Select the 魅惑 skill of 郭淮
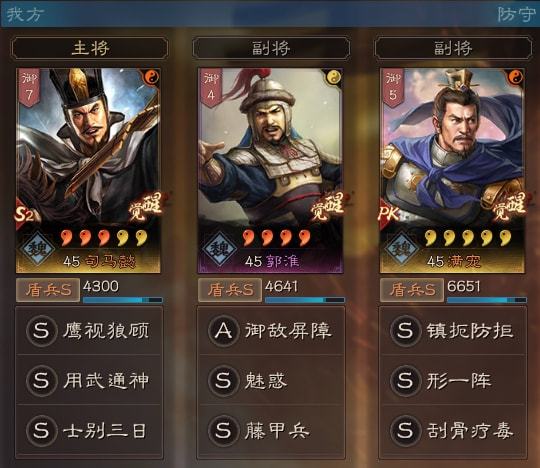 click(x=271, y=381)
